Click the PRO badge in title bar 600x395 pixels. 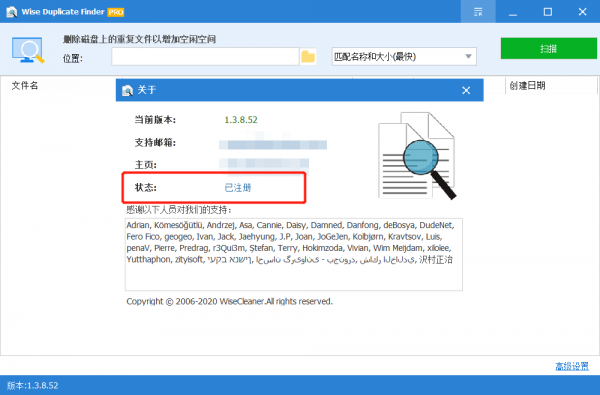click(x=116, y=12)
